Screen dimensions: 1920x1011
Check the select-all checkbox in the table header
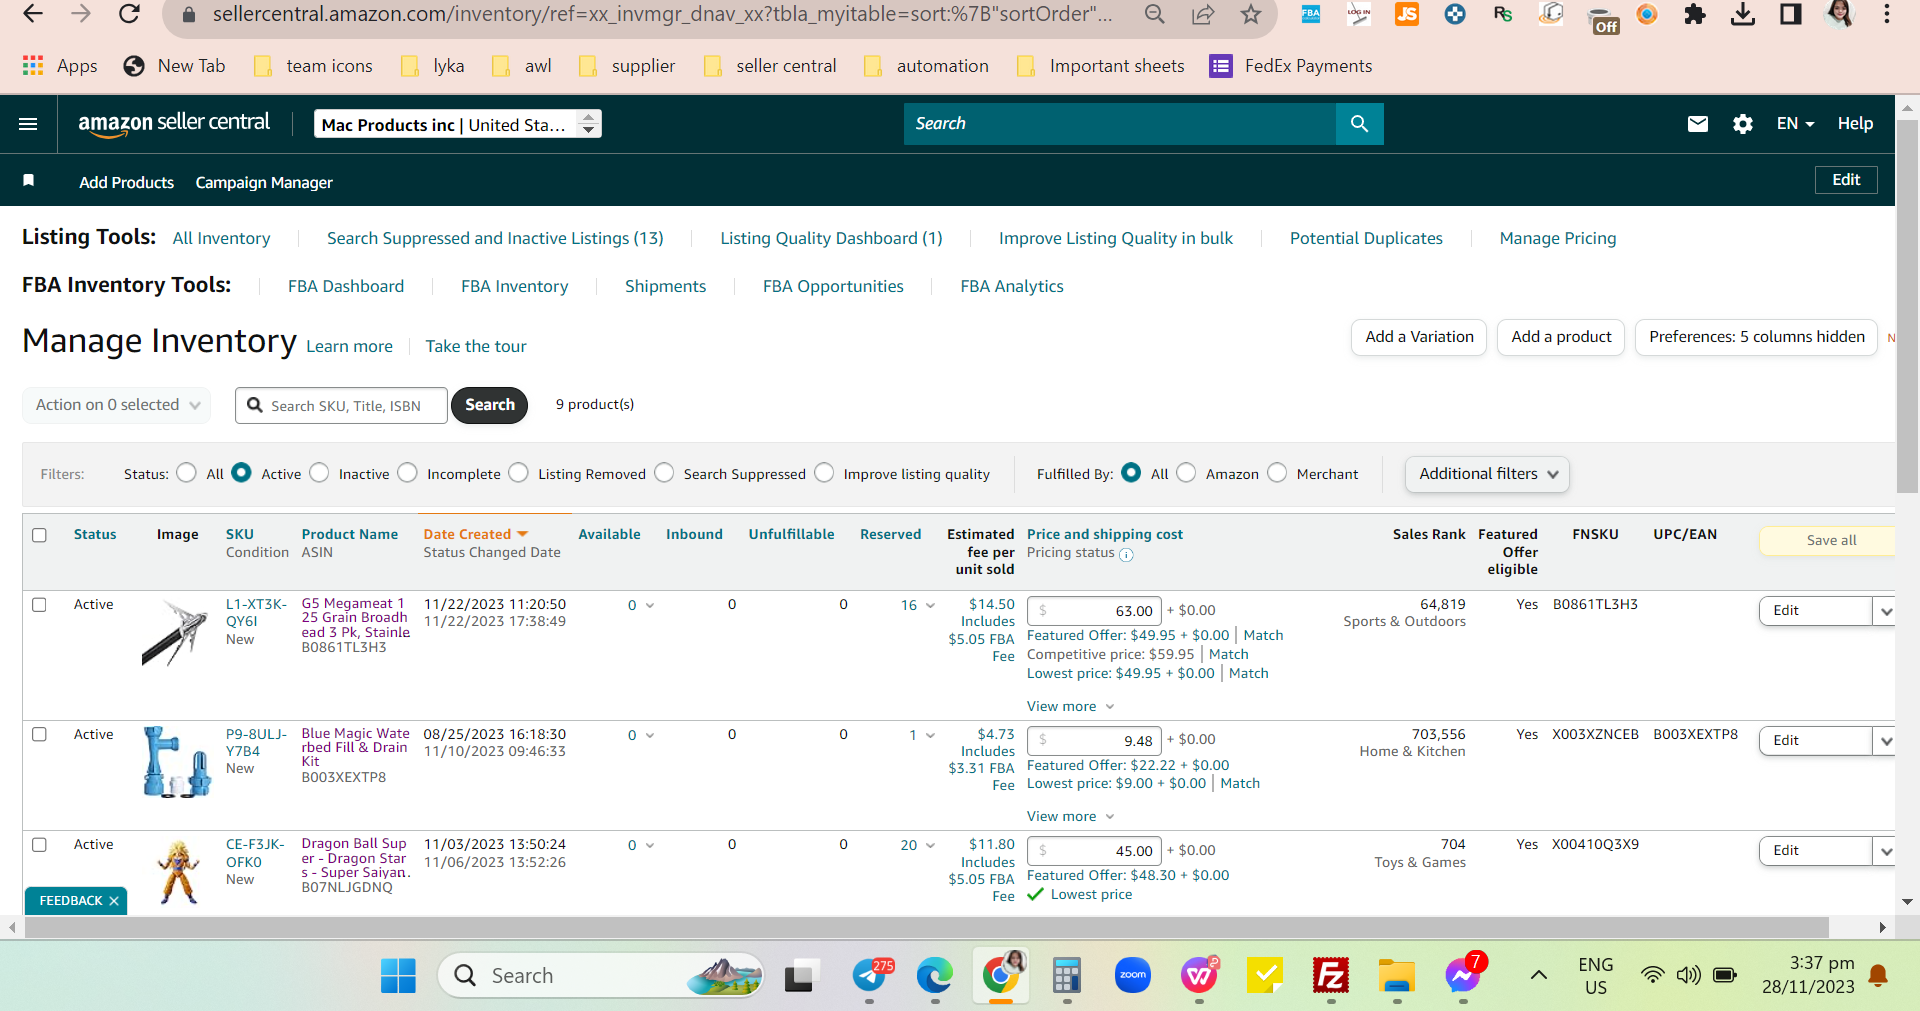coord(39,535)
